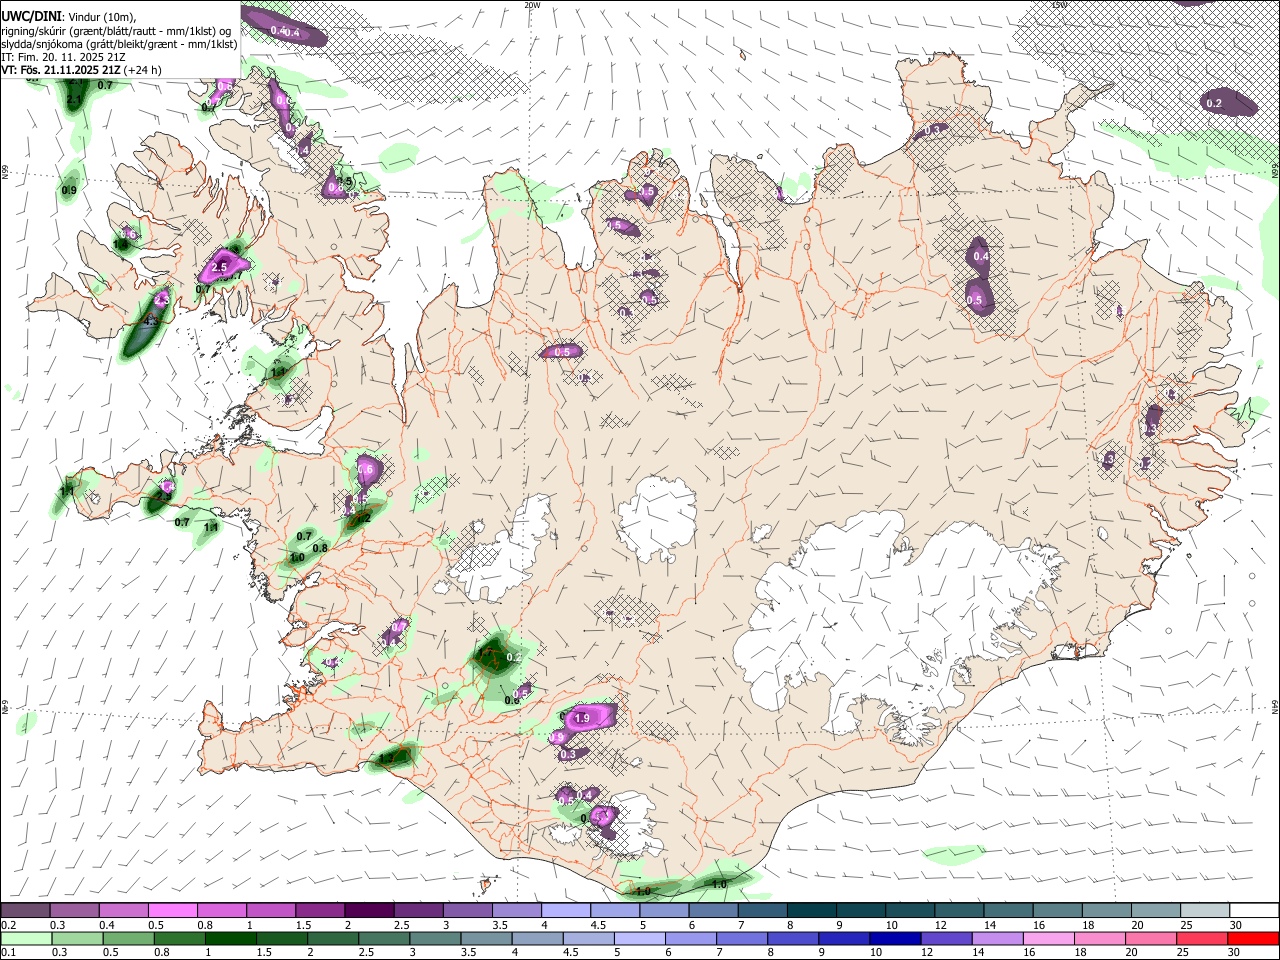
Task: Click the snow legend swatch between 4 and 4.5
Action: click(x=565, y=910)
